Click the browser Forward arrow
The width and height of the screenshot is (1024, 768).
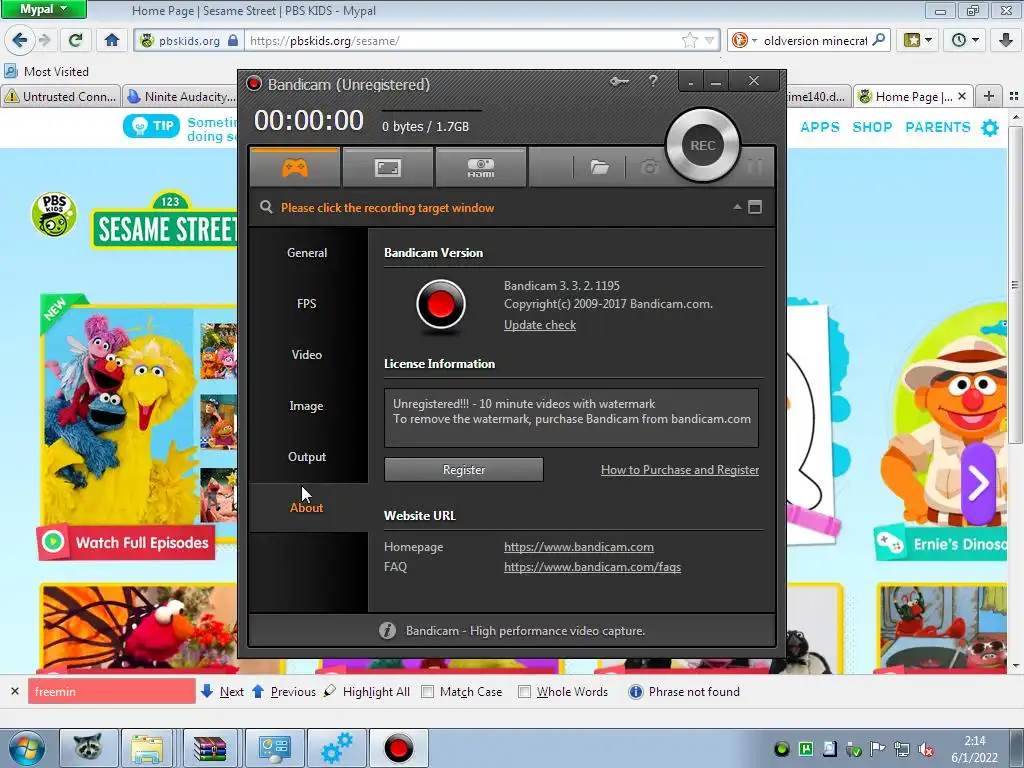tap(44, 40)
